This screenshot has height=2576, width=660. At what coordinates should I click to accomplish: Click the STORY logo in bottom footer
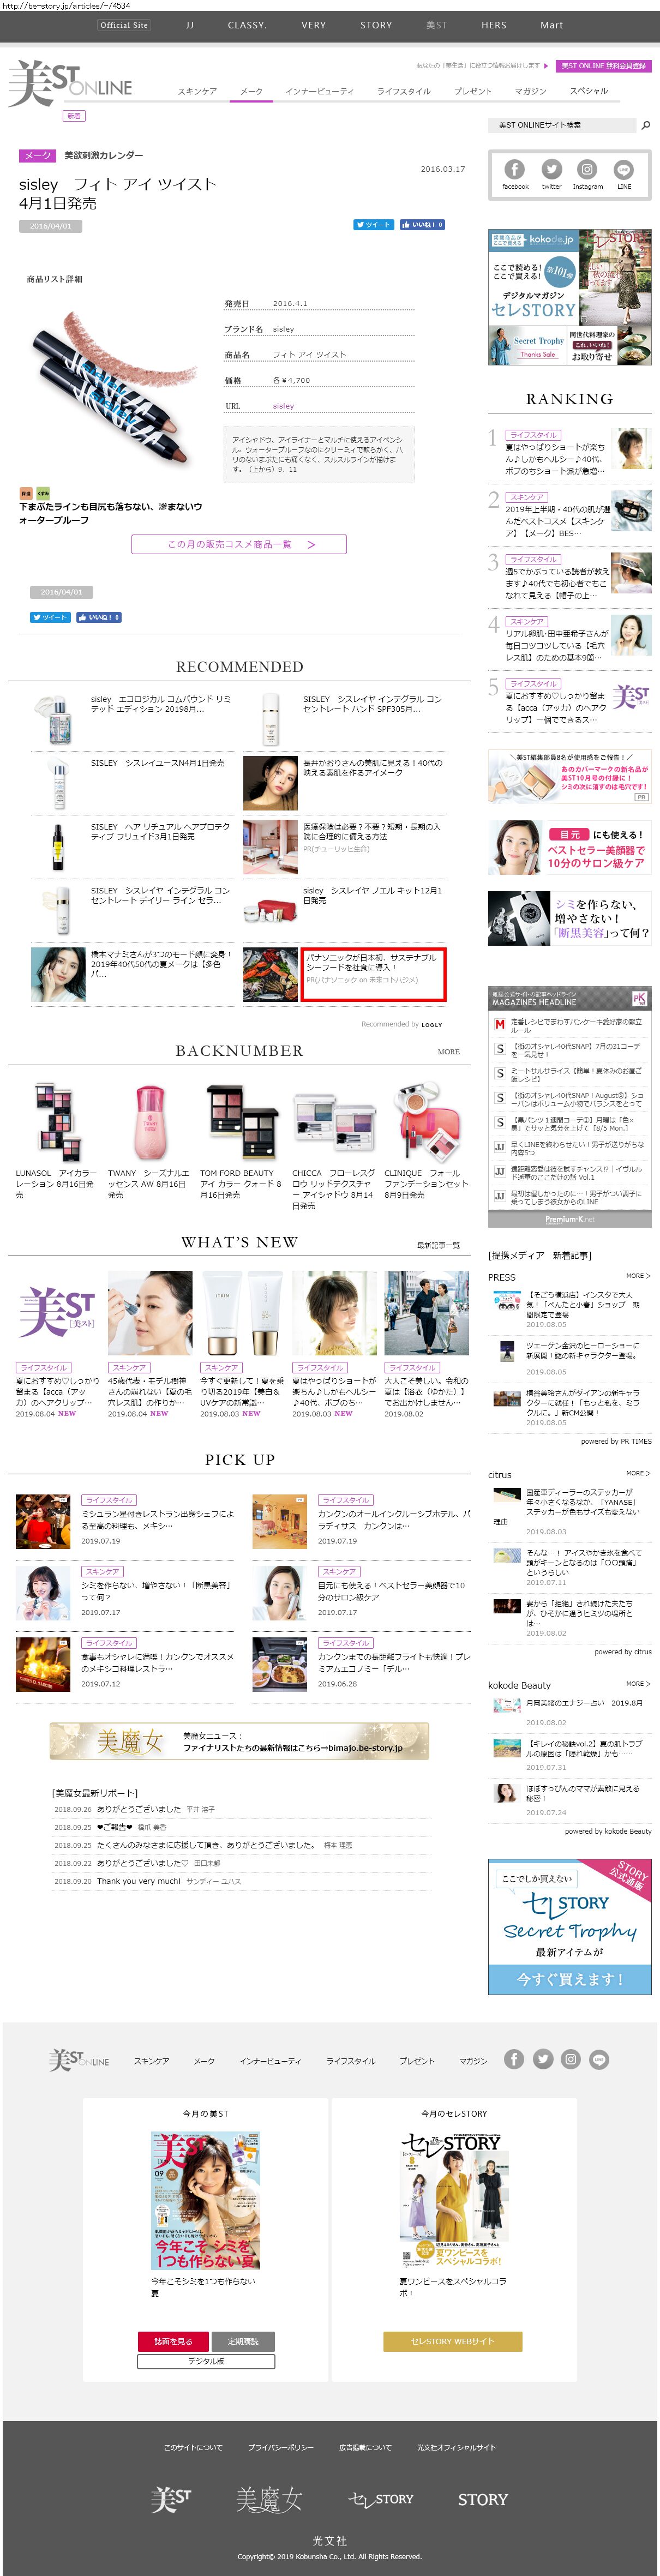483,2499
